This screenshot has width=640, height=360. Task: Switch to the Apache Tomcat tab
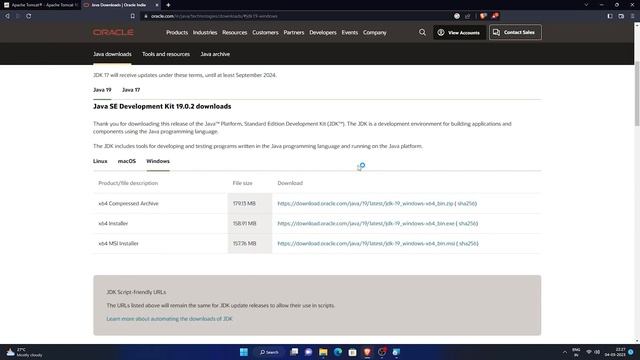[x=41, y=5]
